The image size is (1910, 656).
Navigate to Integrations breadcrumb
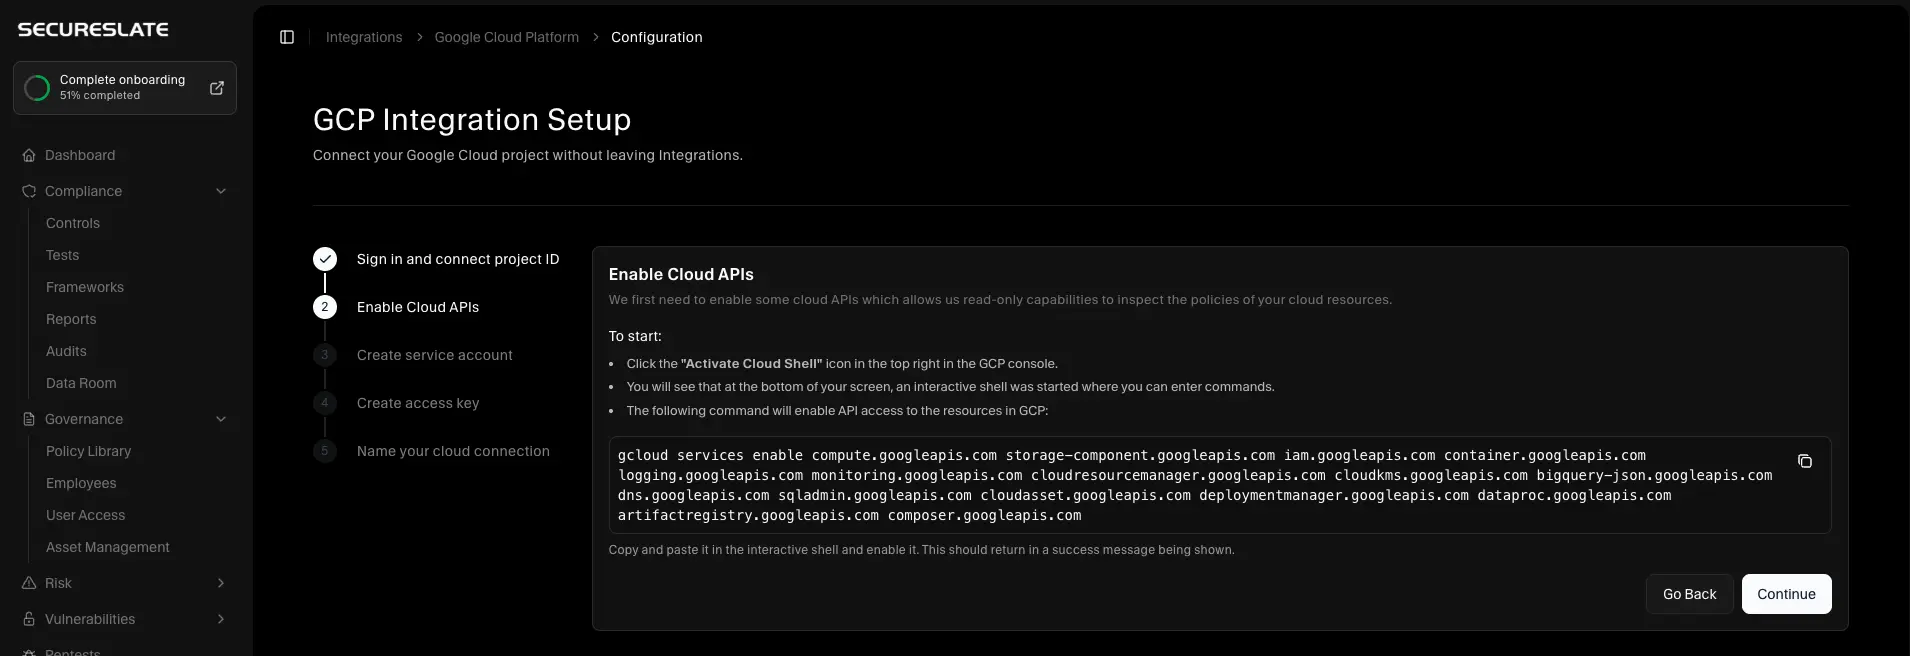[x=364, y=37]
